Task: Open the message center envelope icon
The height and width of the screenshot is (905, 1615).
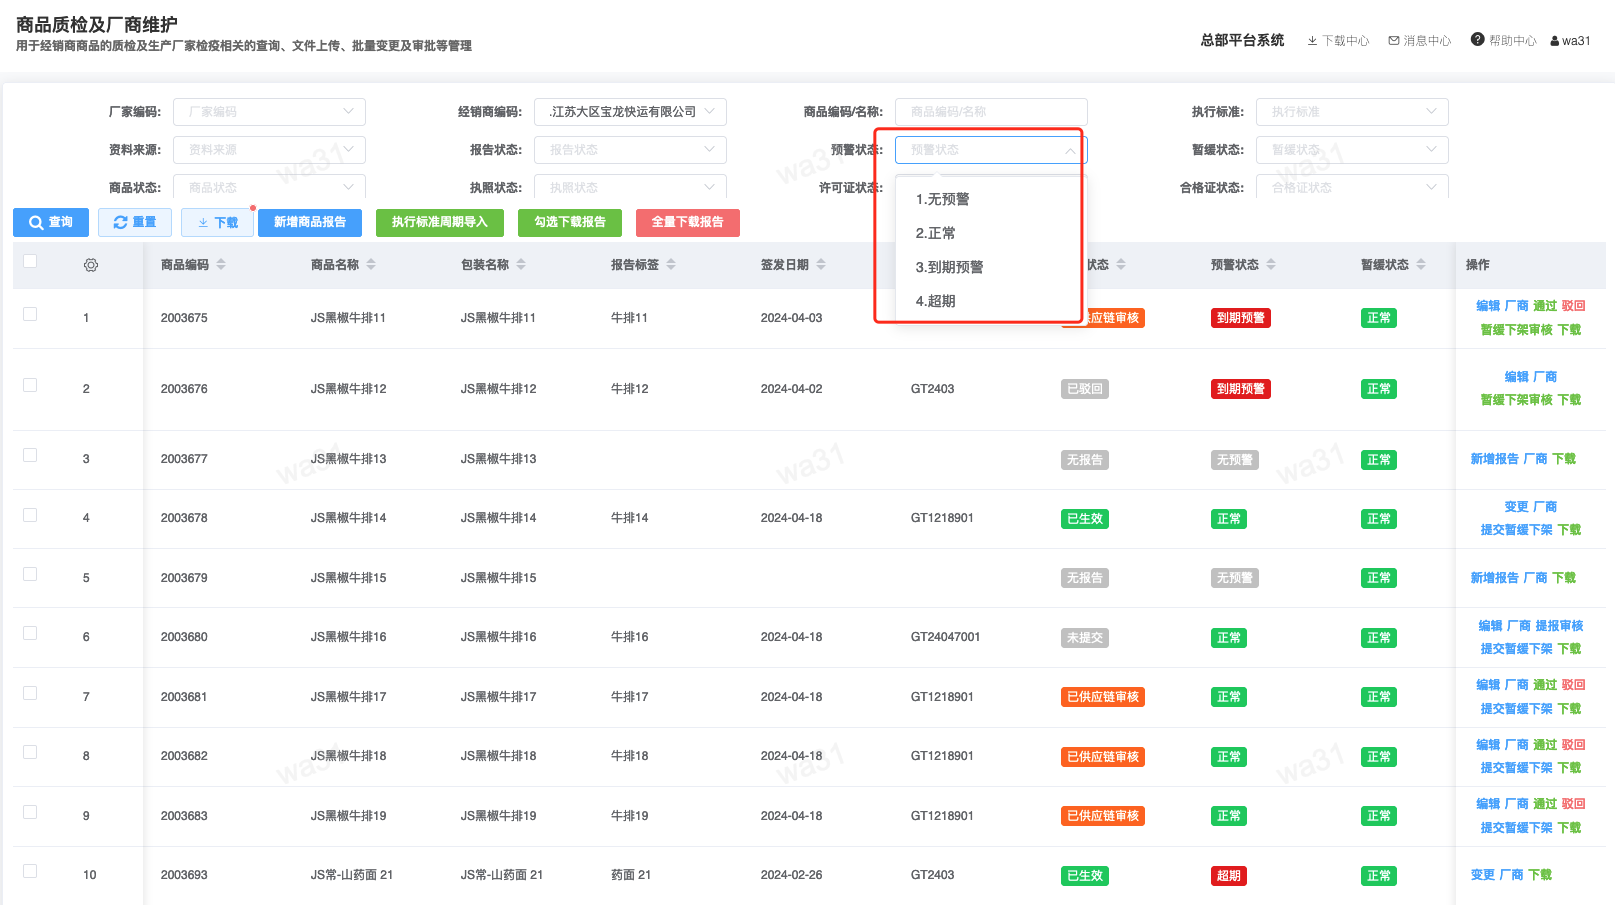Action: pyautogui.click(x=1393, y=41)
